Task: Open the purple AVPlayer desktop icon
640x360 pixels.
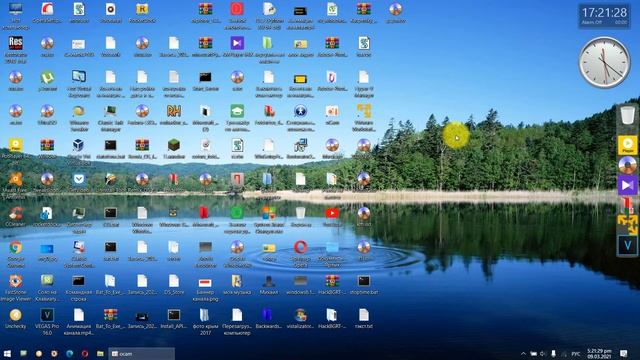Action: pyautogui.click(x=237, y=43)
